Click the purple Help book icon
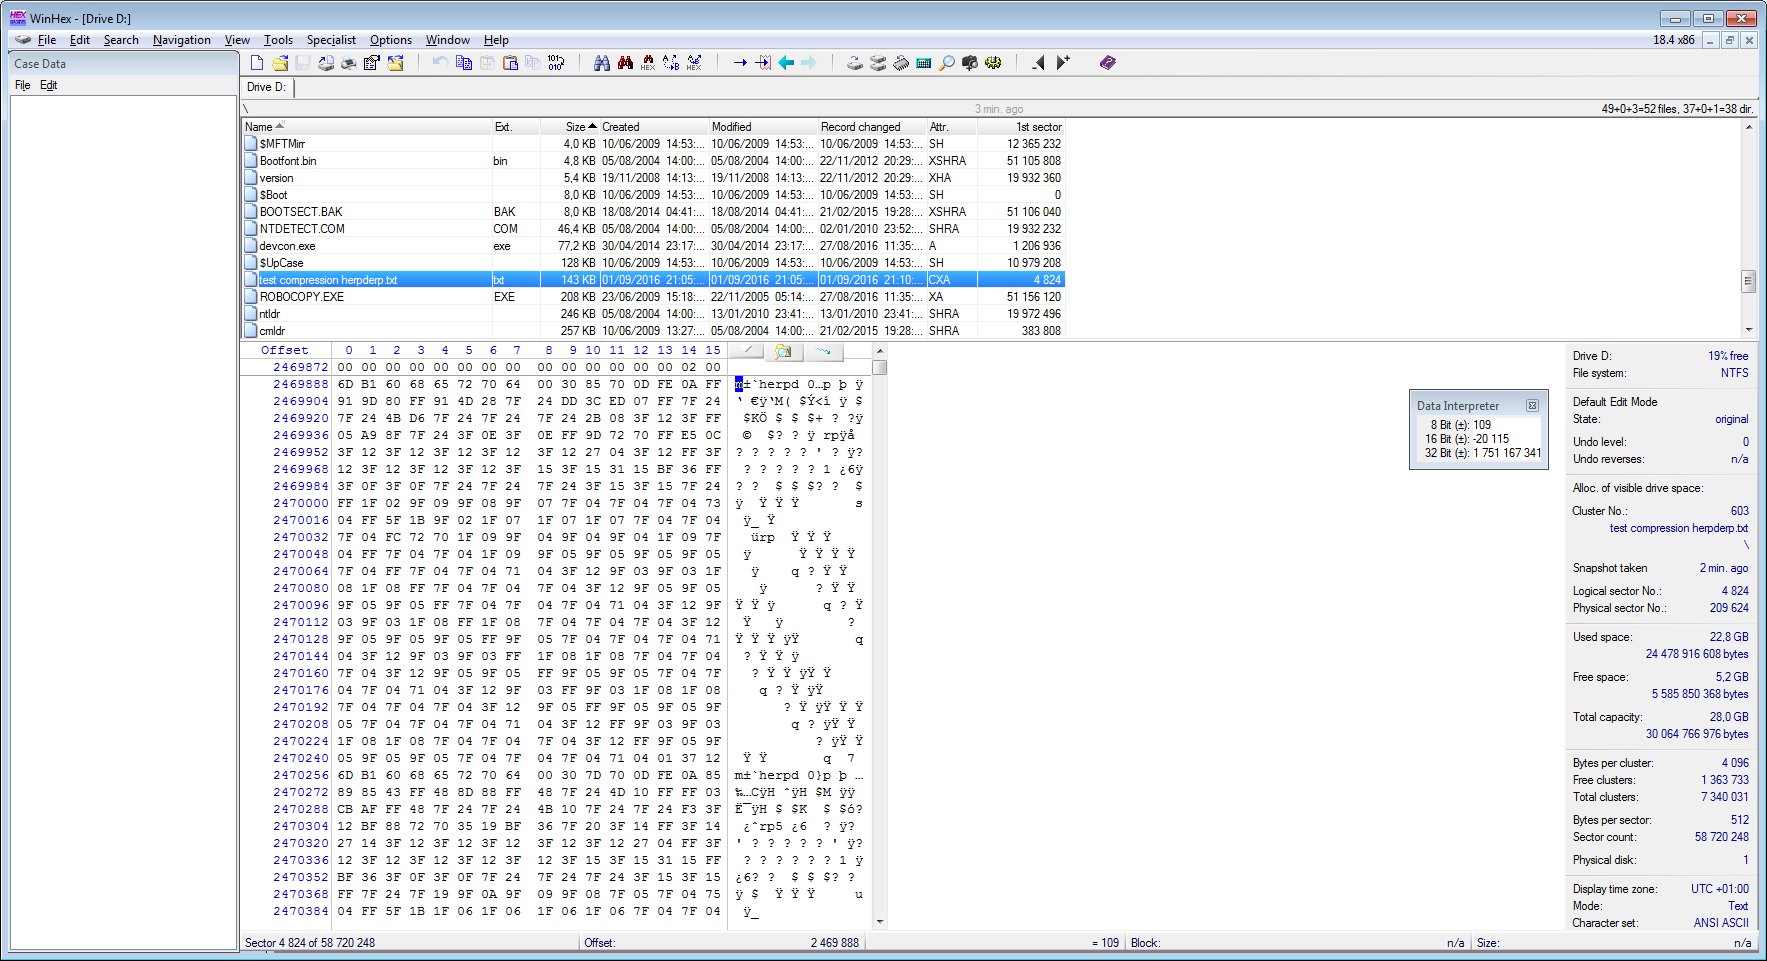 pos(1108,63)
